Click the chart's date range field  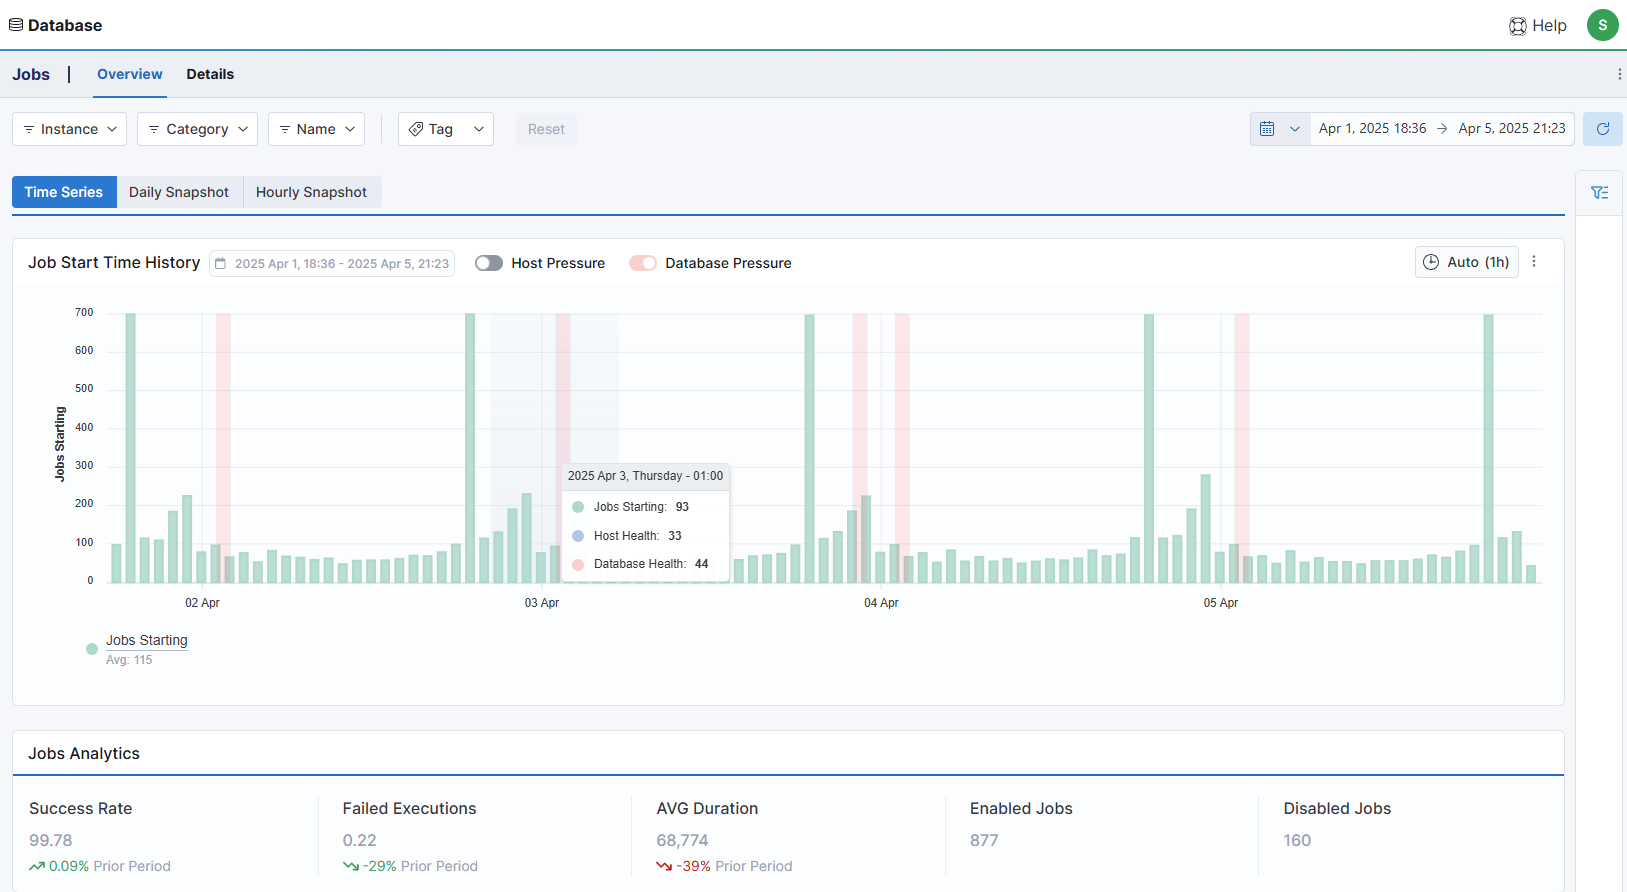332,264
